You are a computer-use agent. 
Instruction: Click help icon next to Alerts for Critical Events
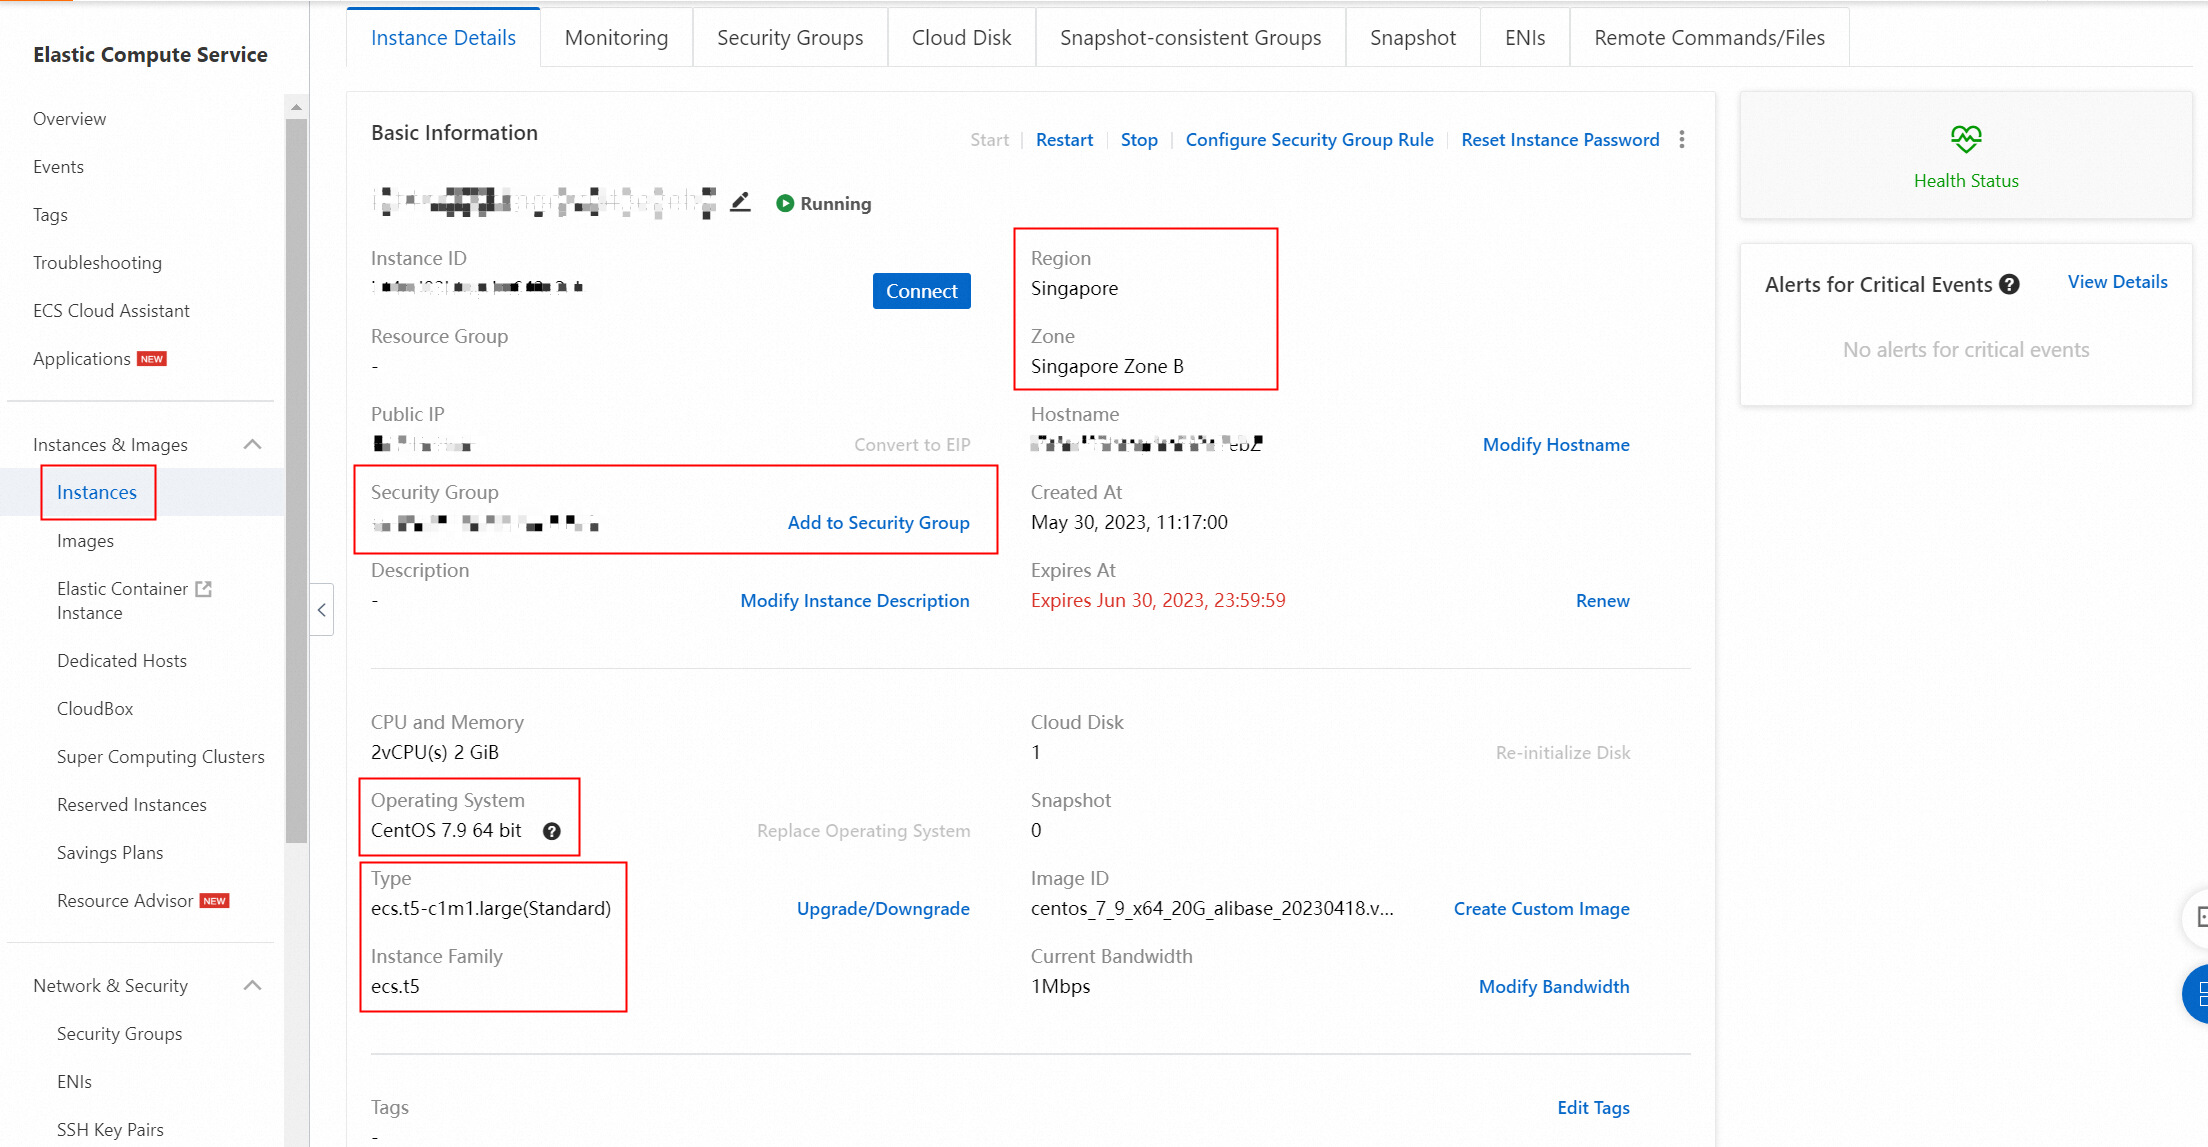tap(2009, 285)
